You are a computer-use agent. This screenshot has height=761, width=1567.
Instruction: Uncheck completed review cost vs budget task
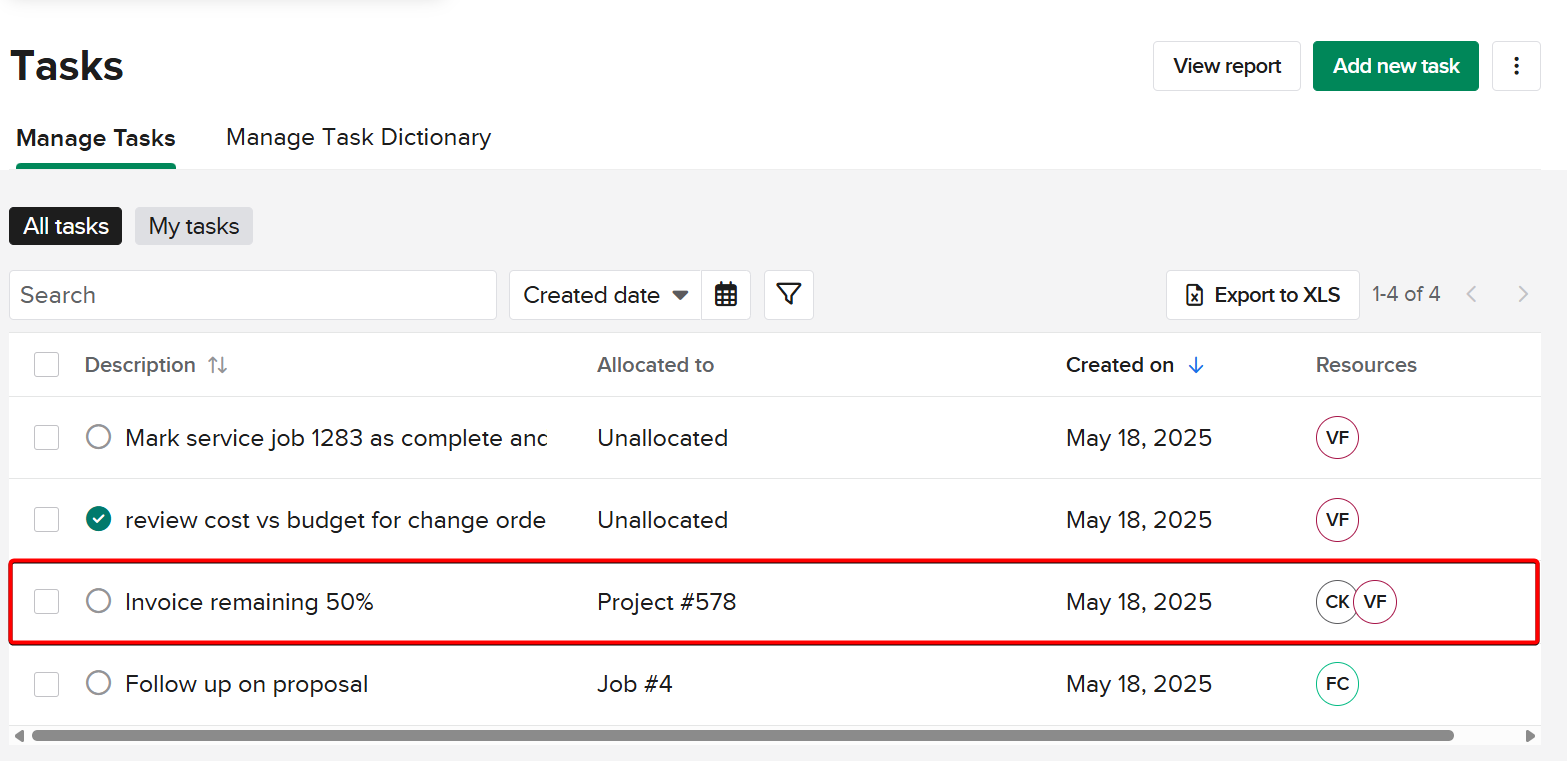98,520
